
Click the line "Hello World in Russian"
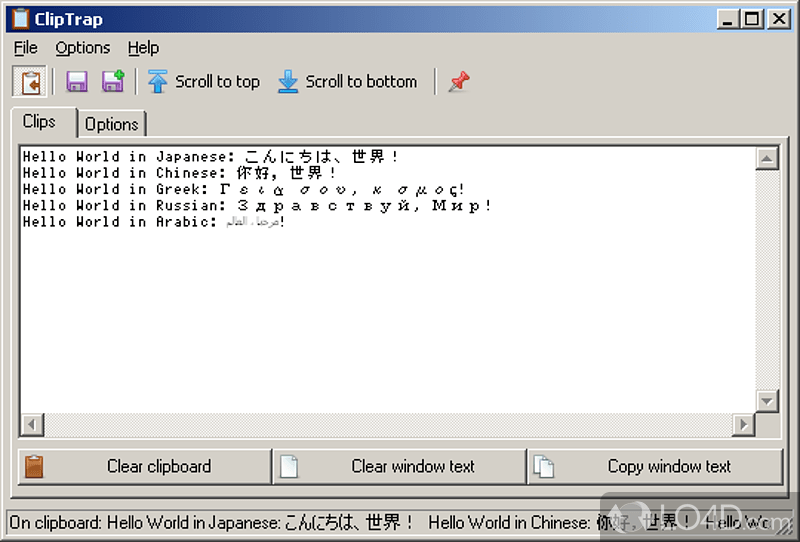pos(257,205)
